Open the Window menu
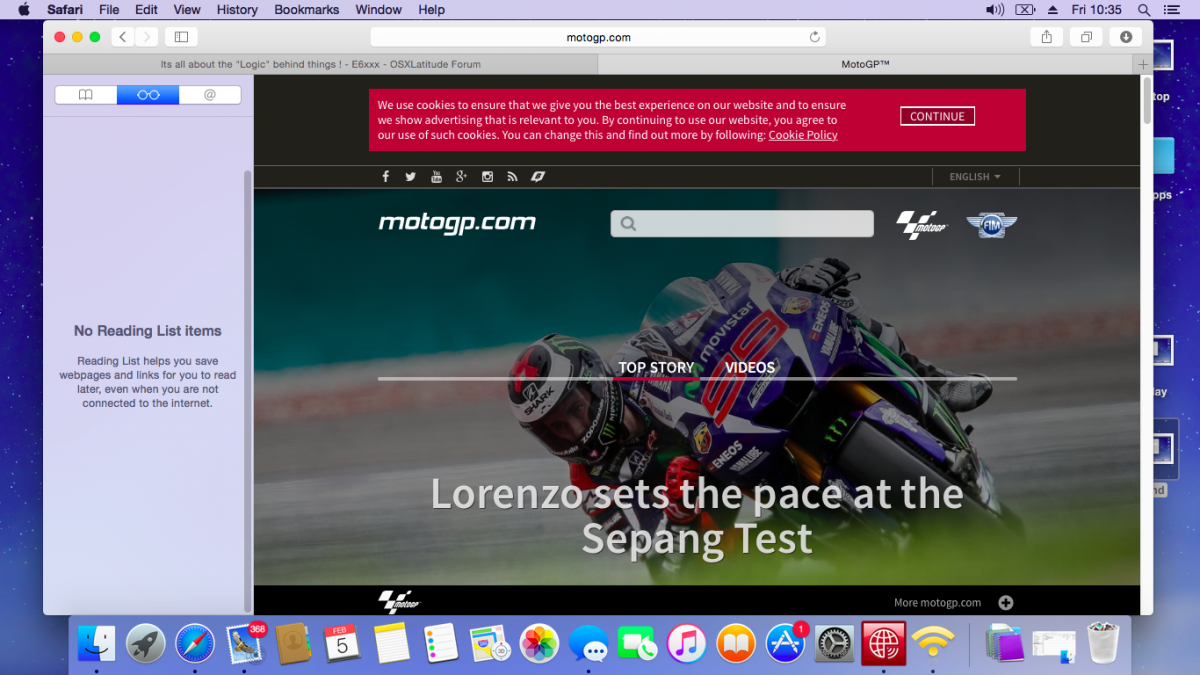This screenshot has height=675, width=1200. [x=379, y=10]
